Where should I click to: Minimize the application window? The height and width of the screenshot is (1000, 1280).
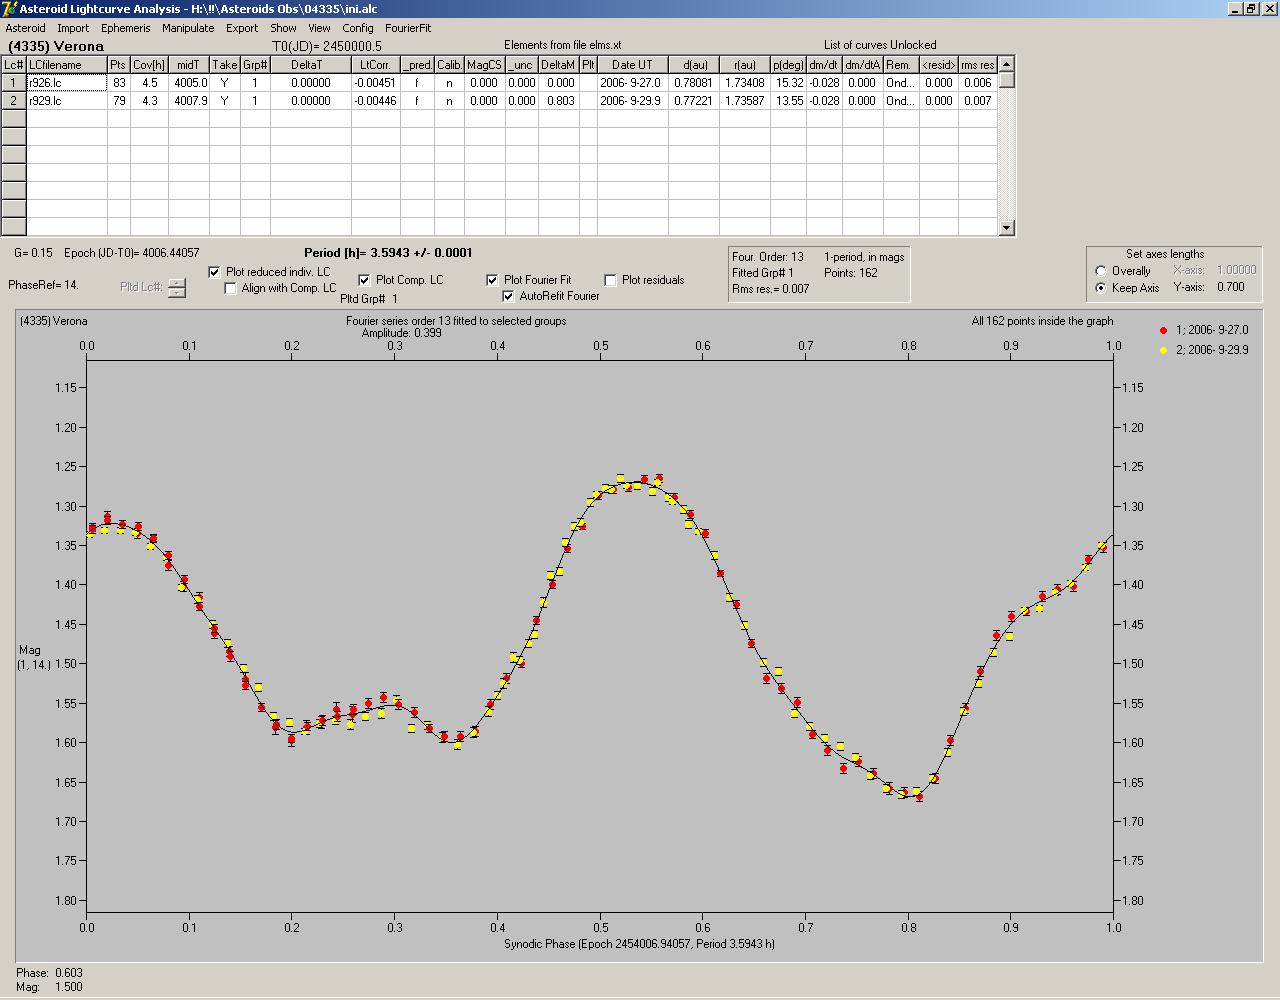click(x=1235, y=9)
